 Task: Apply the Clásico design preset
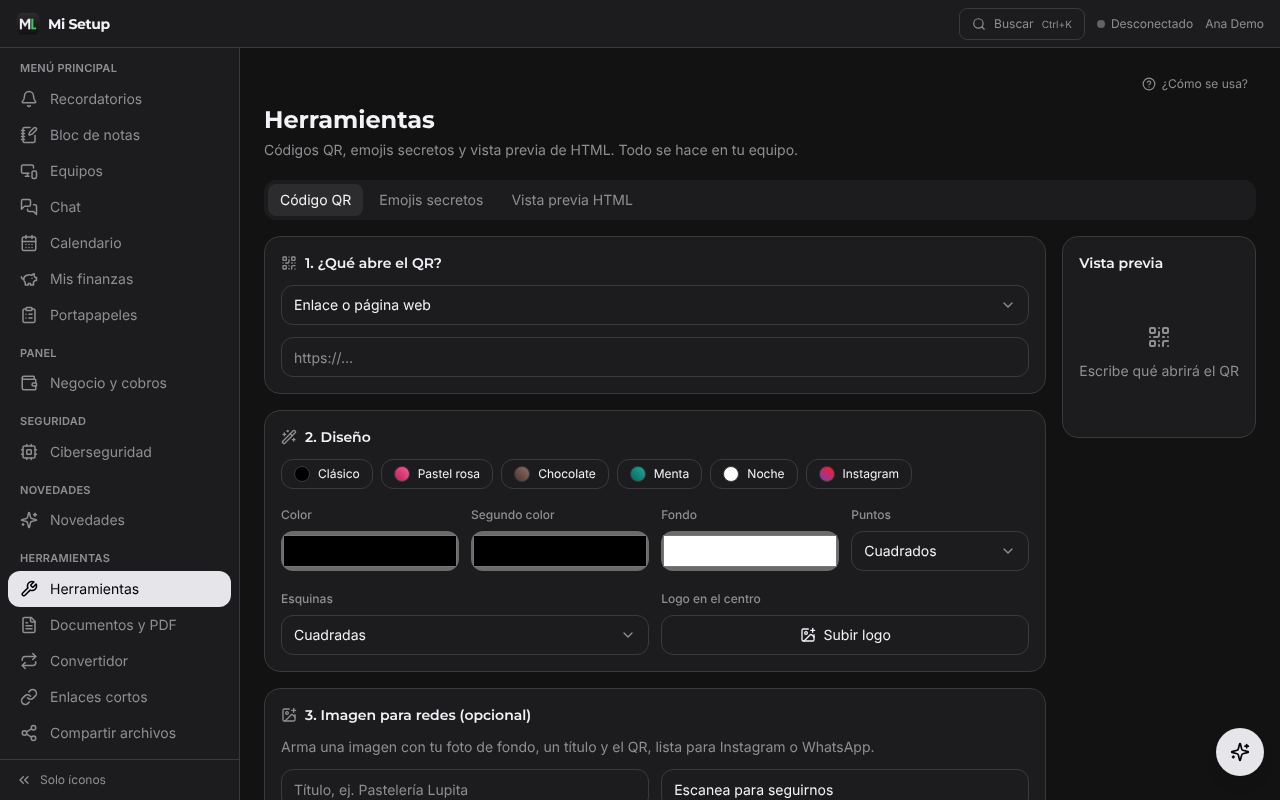coord(327,474)
